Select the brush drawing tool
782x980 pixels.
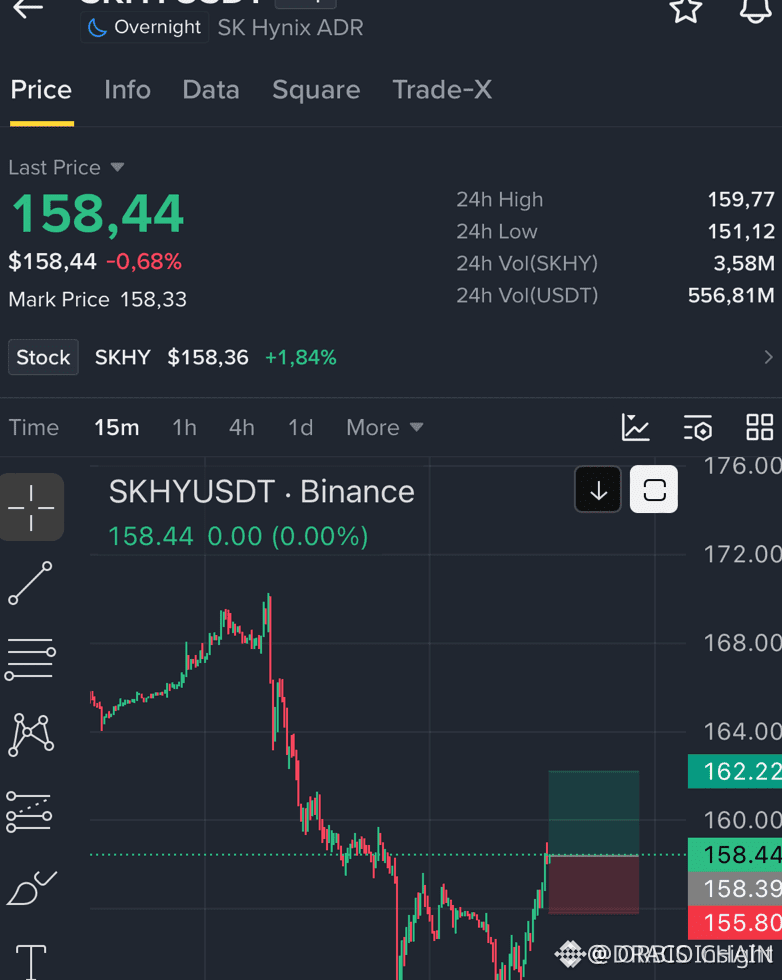[x=30, y=888]
